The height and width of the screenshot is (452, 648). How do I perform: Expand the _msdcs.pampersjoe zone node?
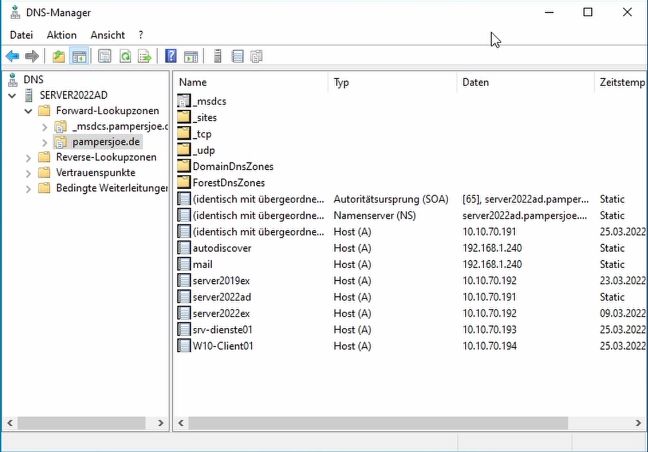pyautogui.click(x=45, y=127)
